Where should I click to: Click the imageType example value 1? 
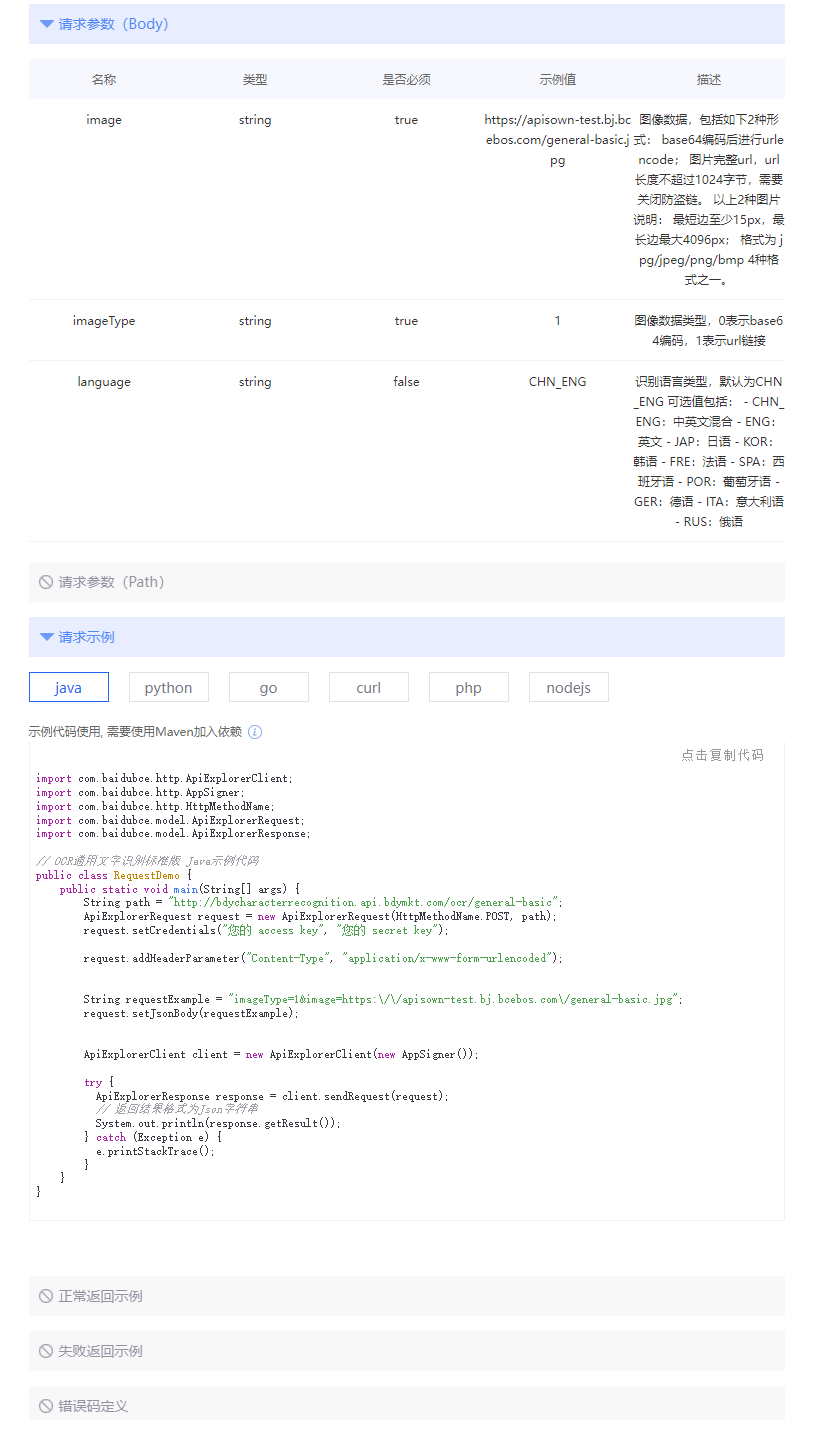coord(558,321)
